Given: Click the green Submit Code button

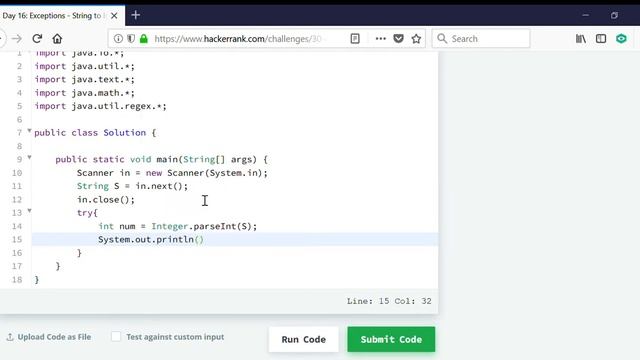Looking at the screenshot, I should (391, 339).
